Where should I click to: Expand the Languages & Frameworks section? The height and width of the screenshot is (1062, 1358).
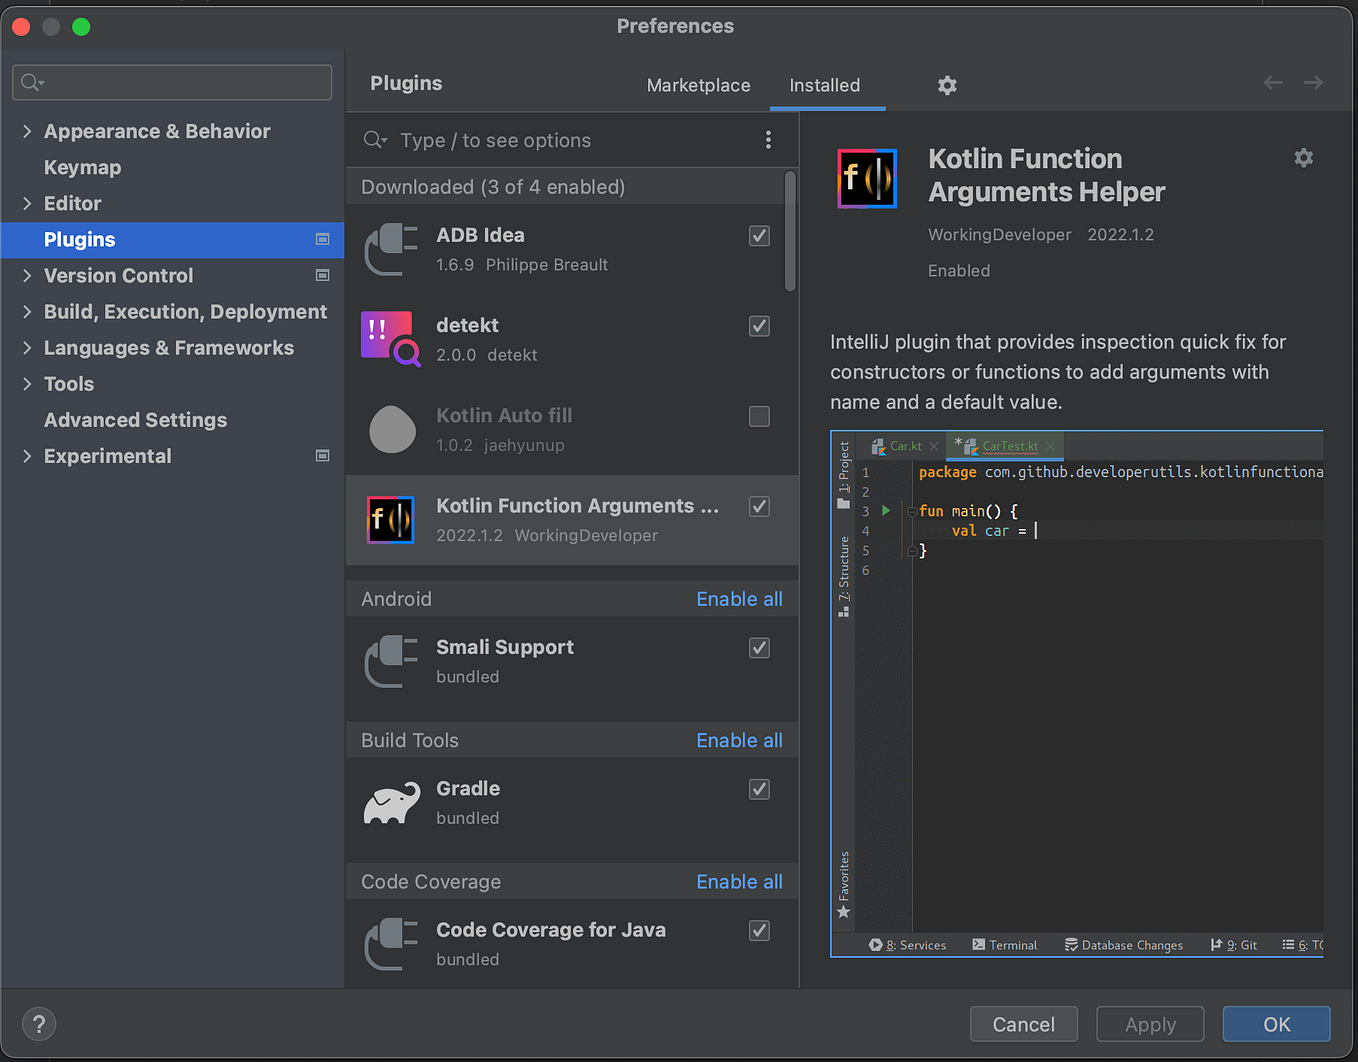click(27, 347)
